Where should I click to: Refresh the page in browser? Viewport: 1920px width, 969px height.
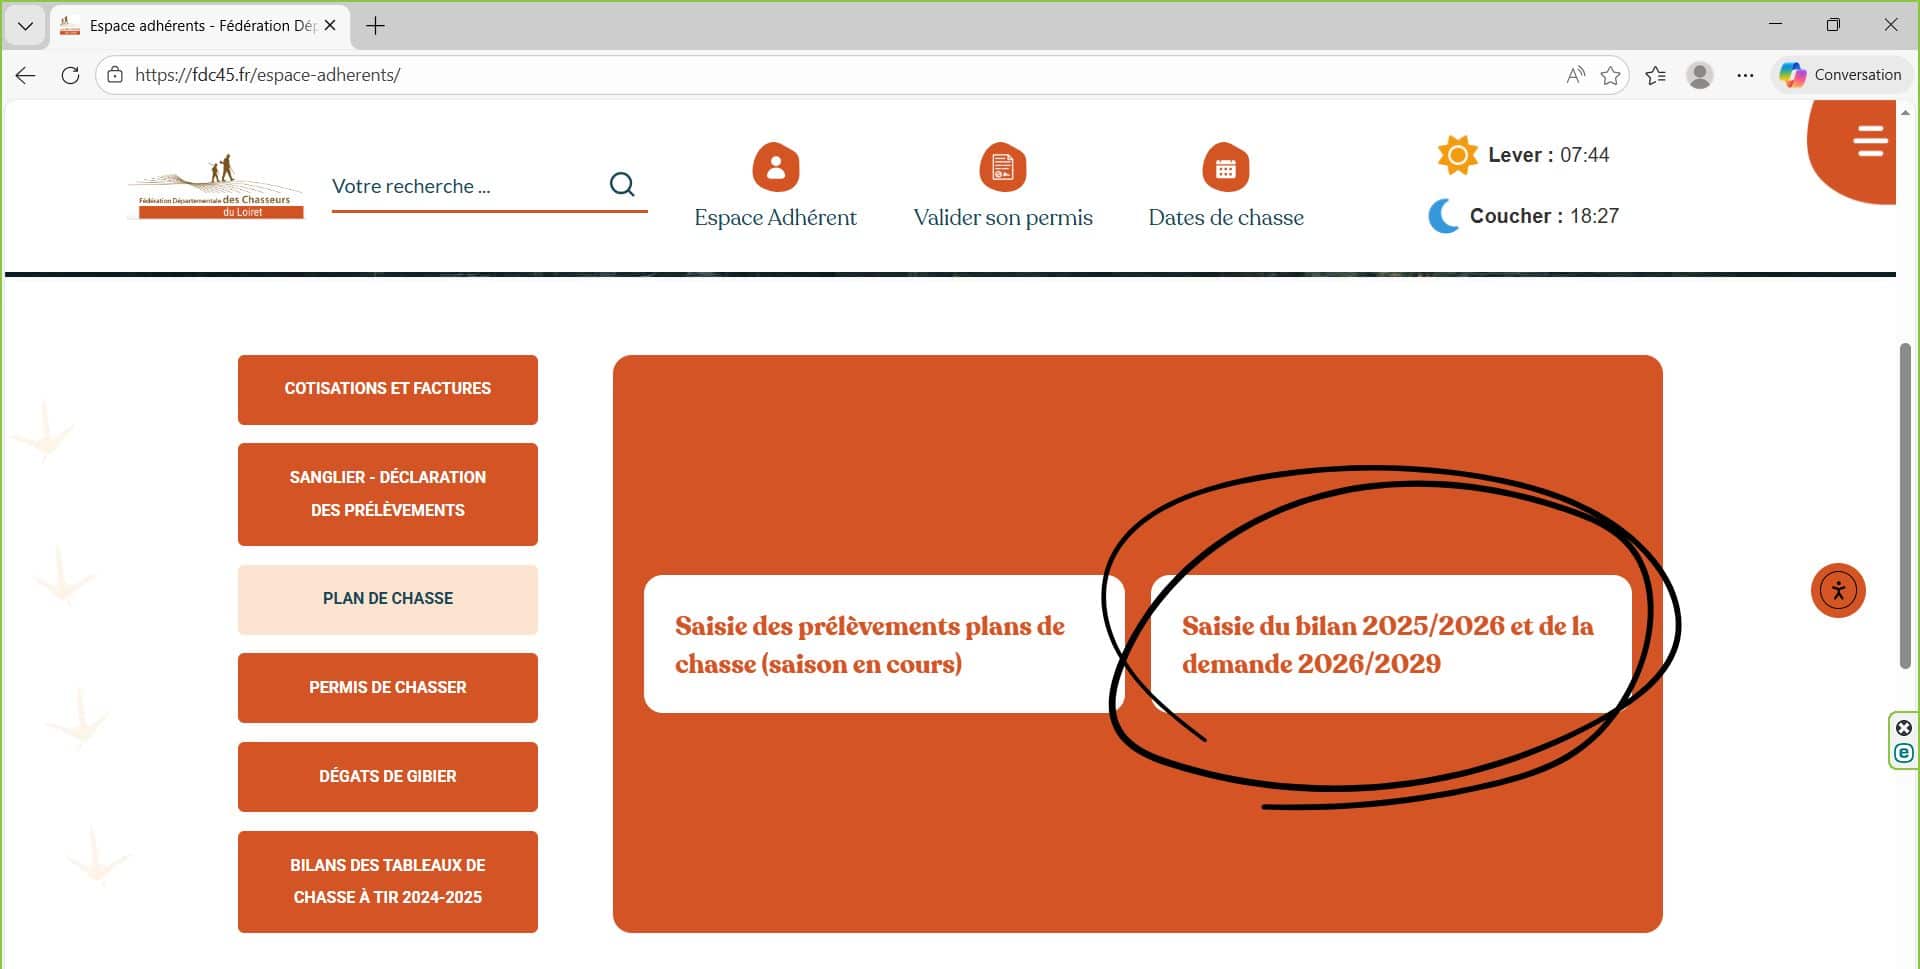tap(70, 75)
